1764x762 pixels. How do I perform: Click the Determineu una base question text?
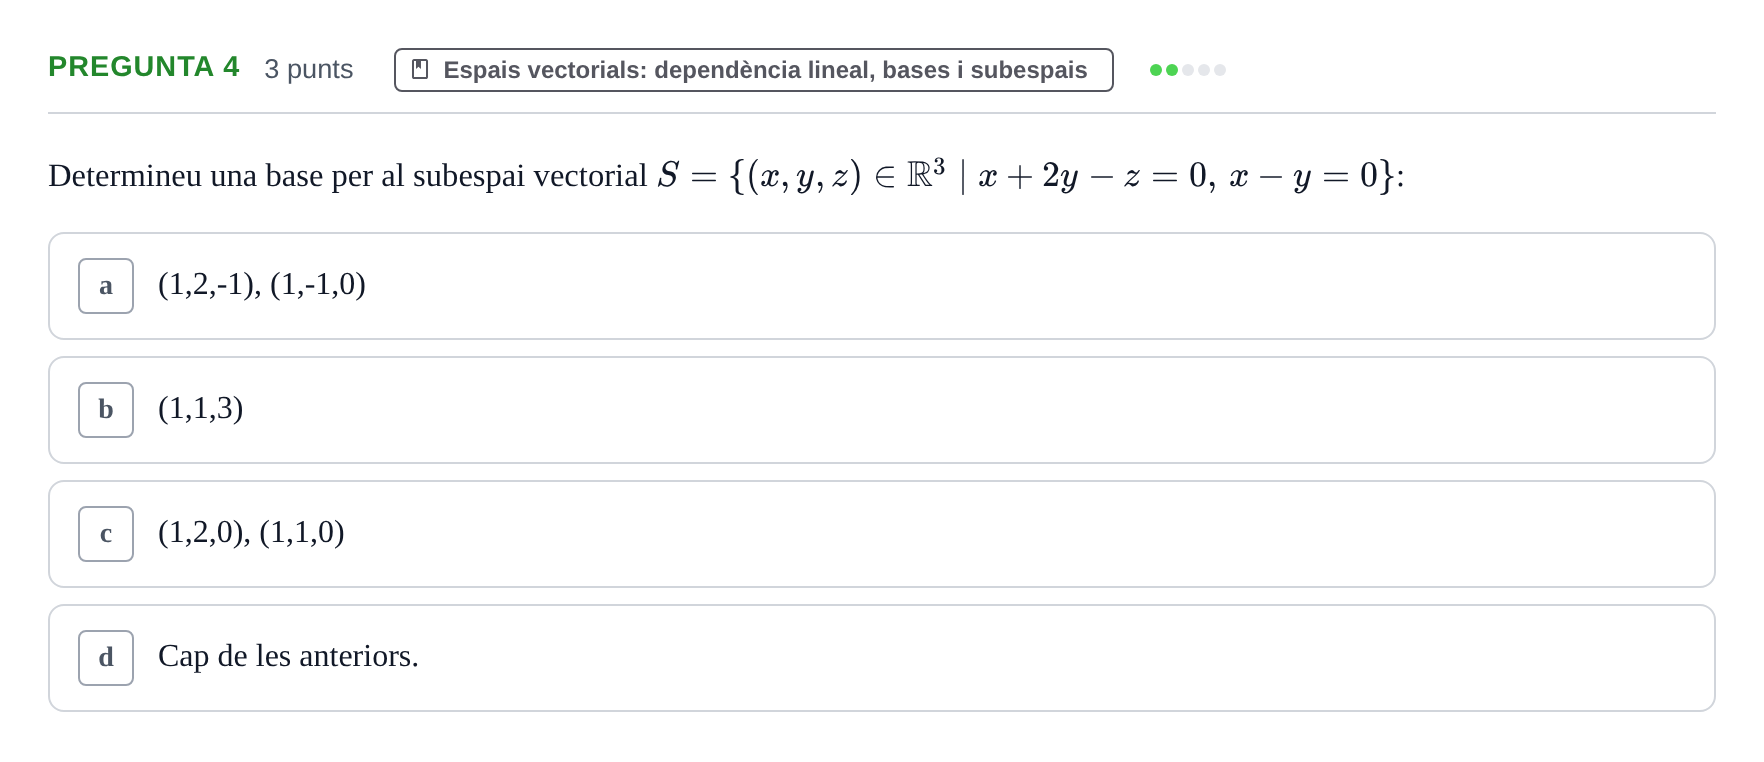(x=347, y=176)
